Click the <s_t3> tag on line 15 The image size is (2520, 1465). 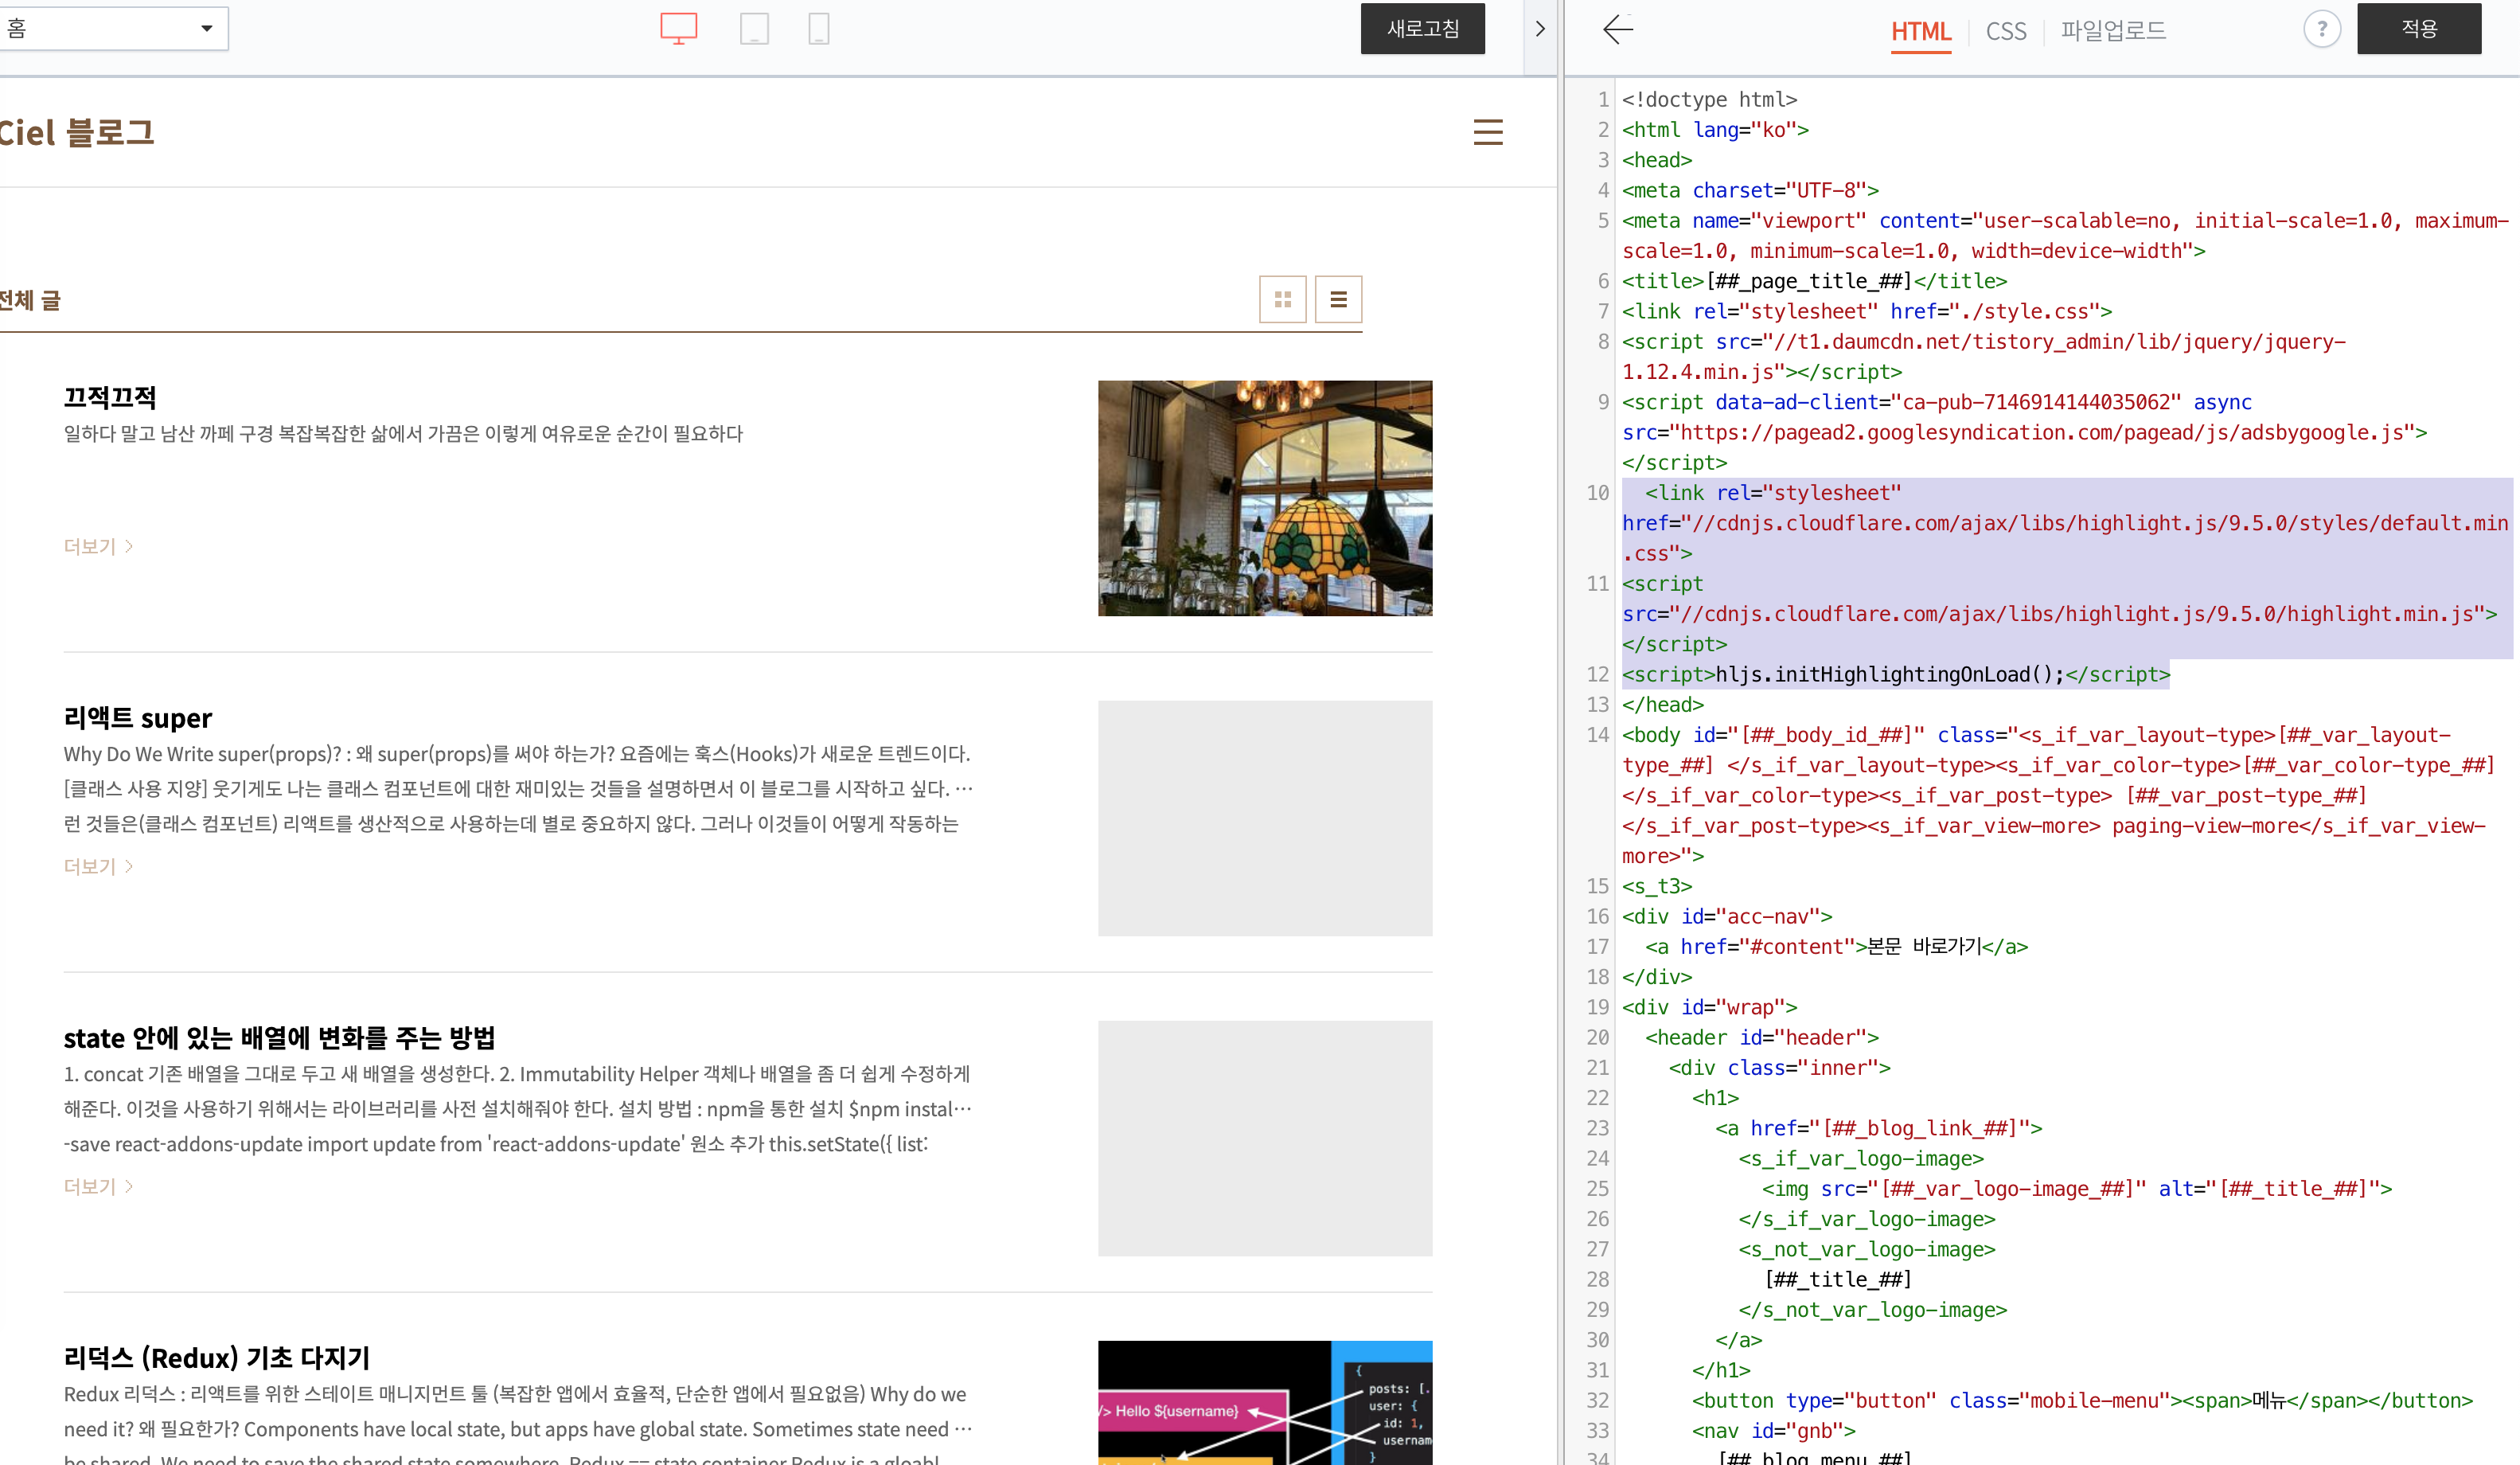(1657, 886)
